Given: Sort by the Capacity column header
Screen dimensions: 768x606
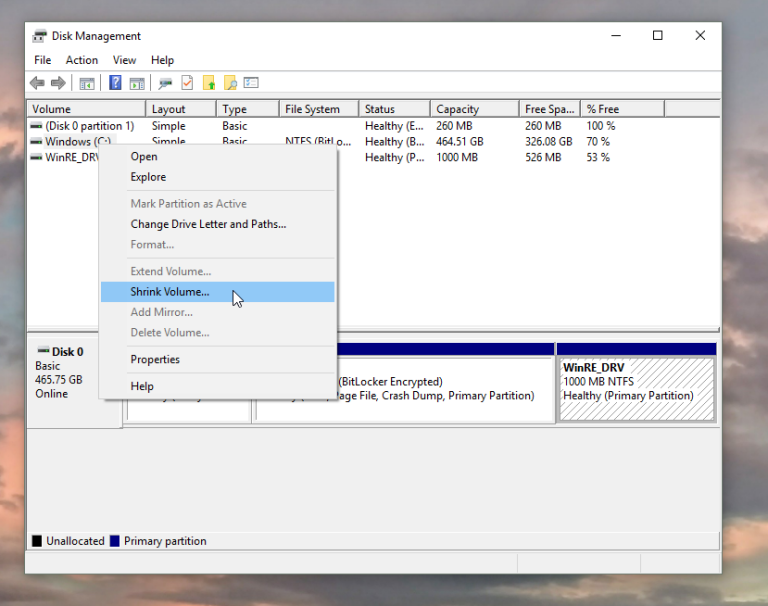Looking at the screenshot, I should pos(475,109).
